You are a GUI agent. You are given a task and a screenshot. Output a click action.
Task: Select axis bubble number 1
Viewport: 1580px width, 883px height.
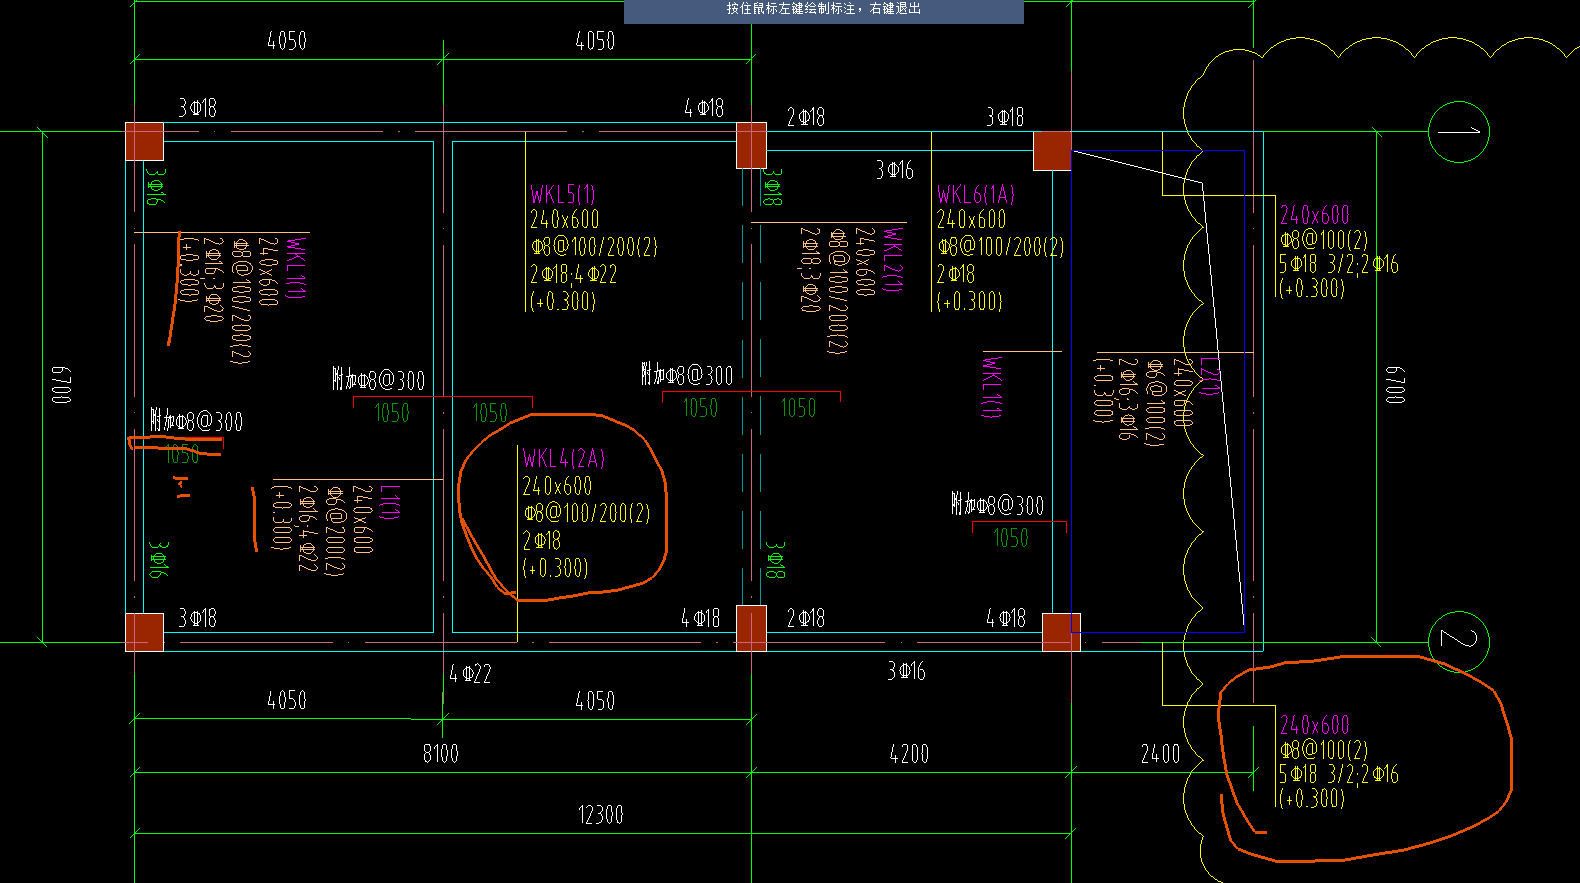(1459, 131)
